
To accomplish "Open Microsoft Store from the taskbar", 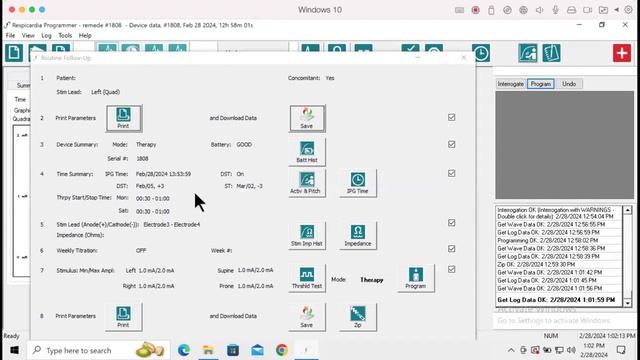I will point(233,350).
